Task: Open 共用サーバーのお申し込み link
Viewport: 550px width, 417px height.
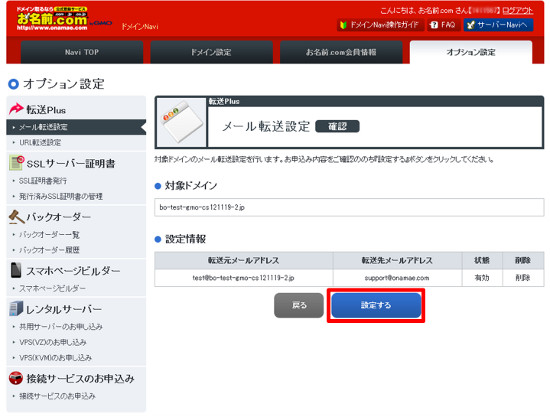Action: pos(61,327)
